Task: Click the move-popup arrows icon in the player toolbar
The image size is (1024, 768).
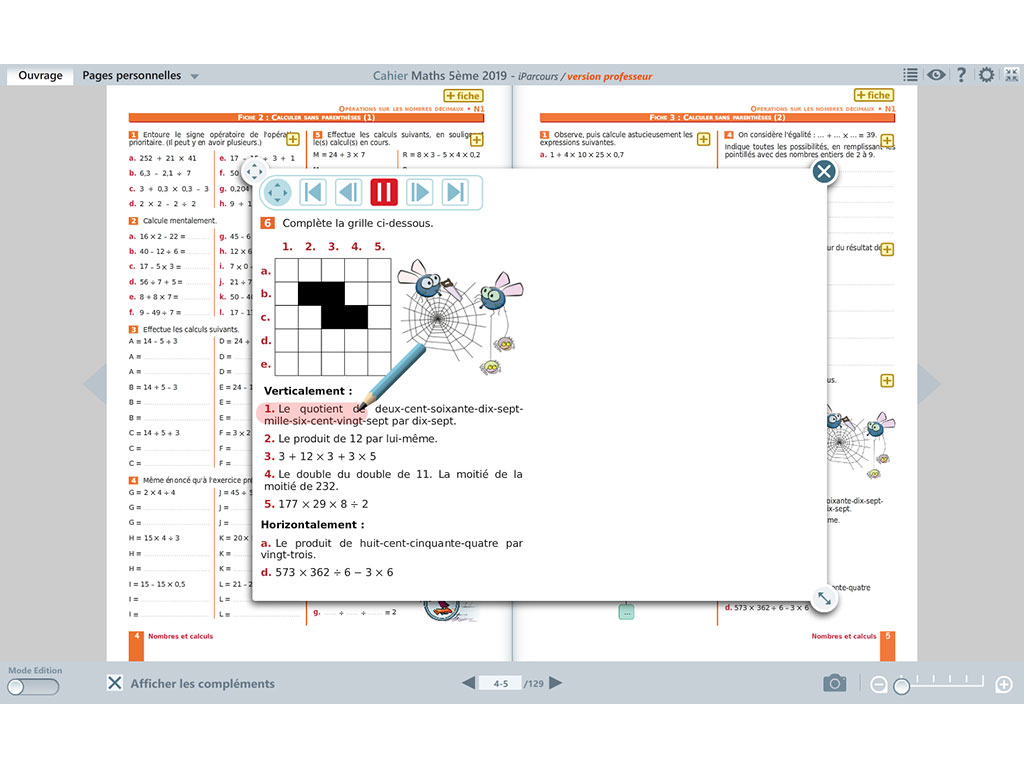Action: pos(277,192)
